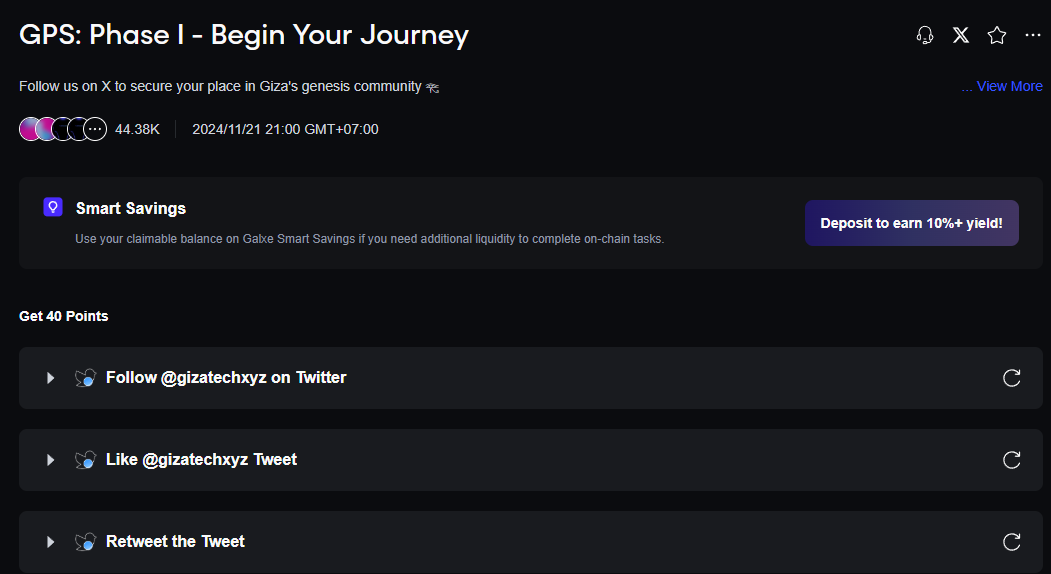1051x574 pixels.
Task: Click the Twitter bird icon beside Like task
Action: click(x=85, y=460)
